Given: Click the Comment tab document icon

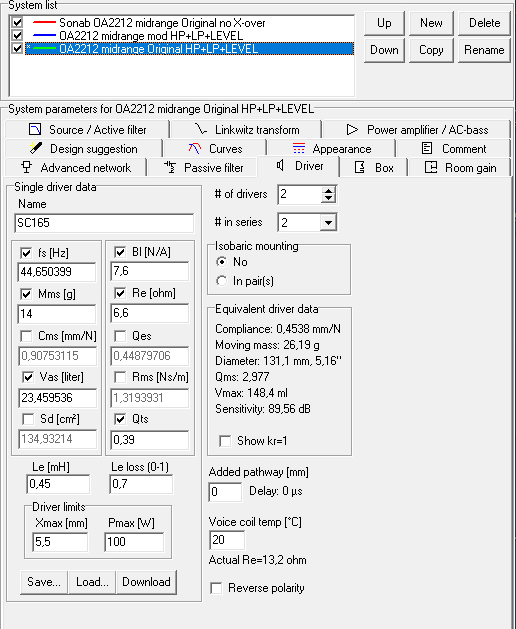Looking at the screenshot, I should click(427, 148).
